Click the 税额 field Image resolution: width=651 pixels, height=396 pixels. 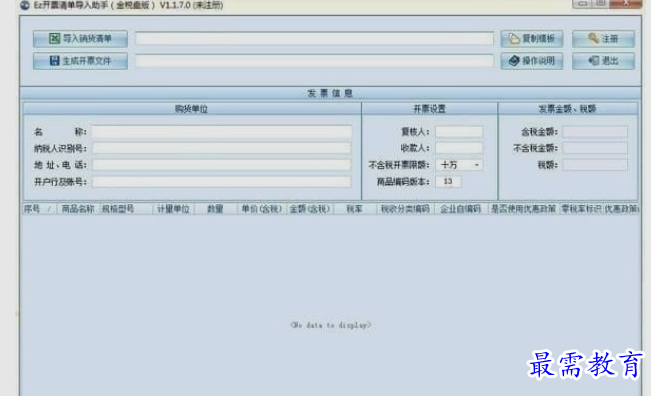tap(595, 165)
